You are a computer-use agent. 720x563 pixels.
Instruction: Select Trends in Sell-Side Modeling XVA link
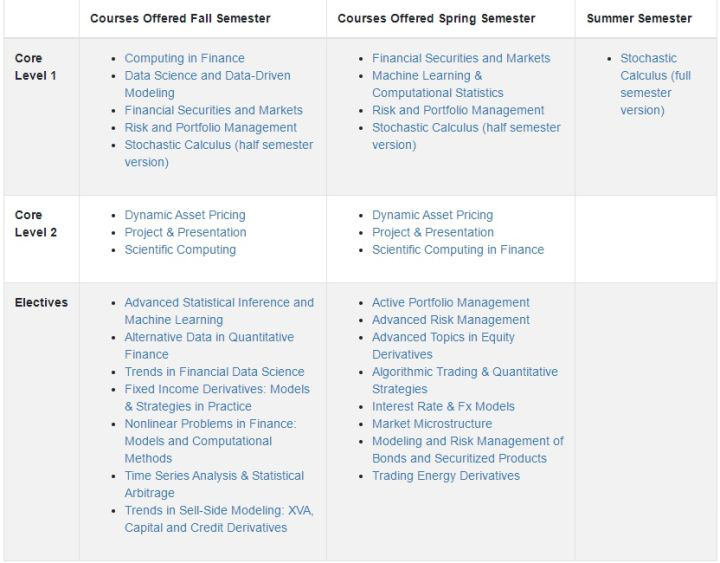point(218,511)
